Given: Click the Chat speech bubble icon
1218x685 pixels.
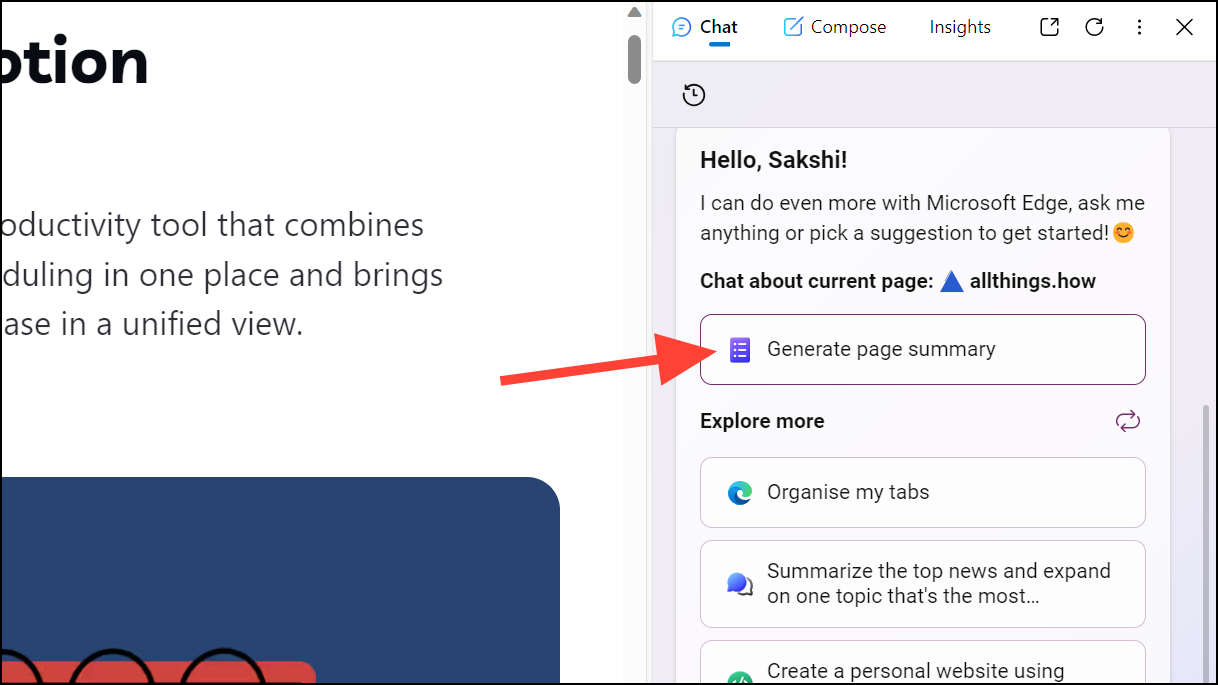Looking at the screenshot, I should (681, 27).
